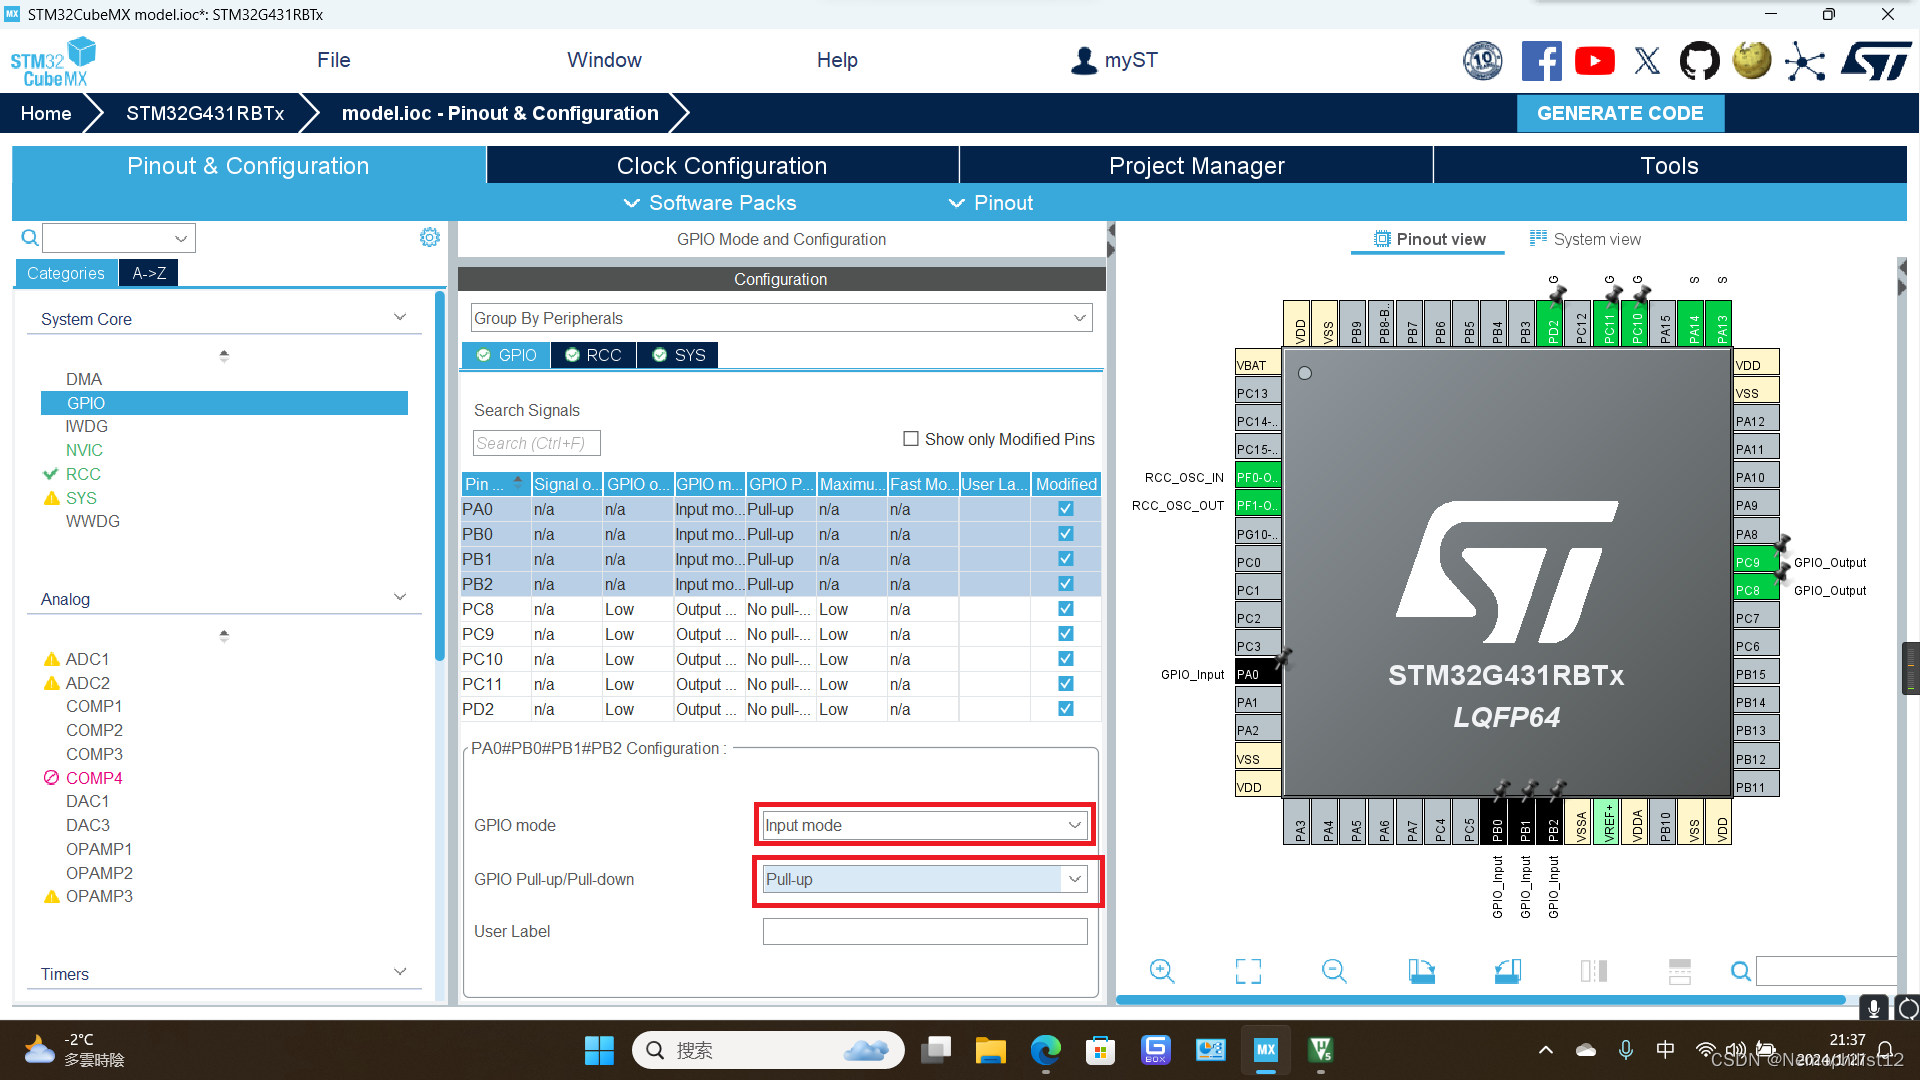Click the ST community network icon

pyautogui.click(x=1805, y=61)
